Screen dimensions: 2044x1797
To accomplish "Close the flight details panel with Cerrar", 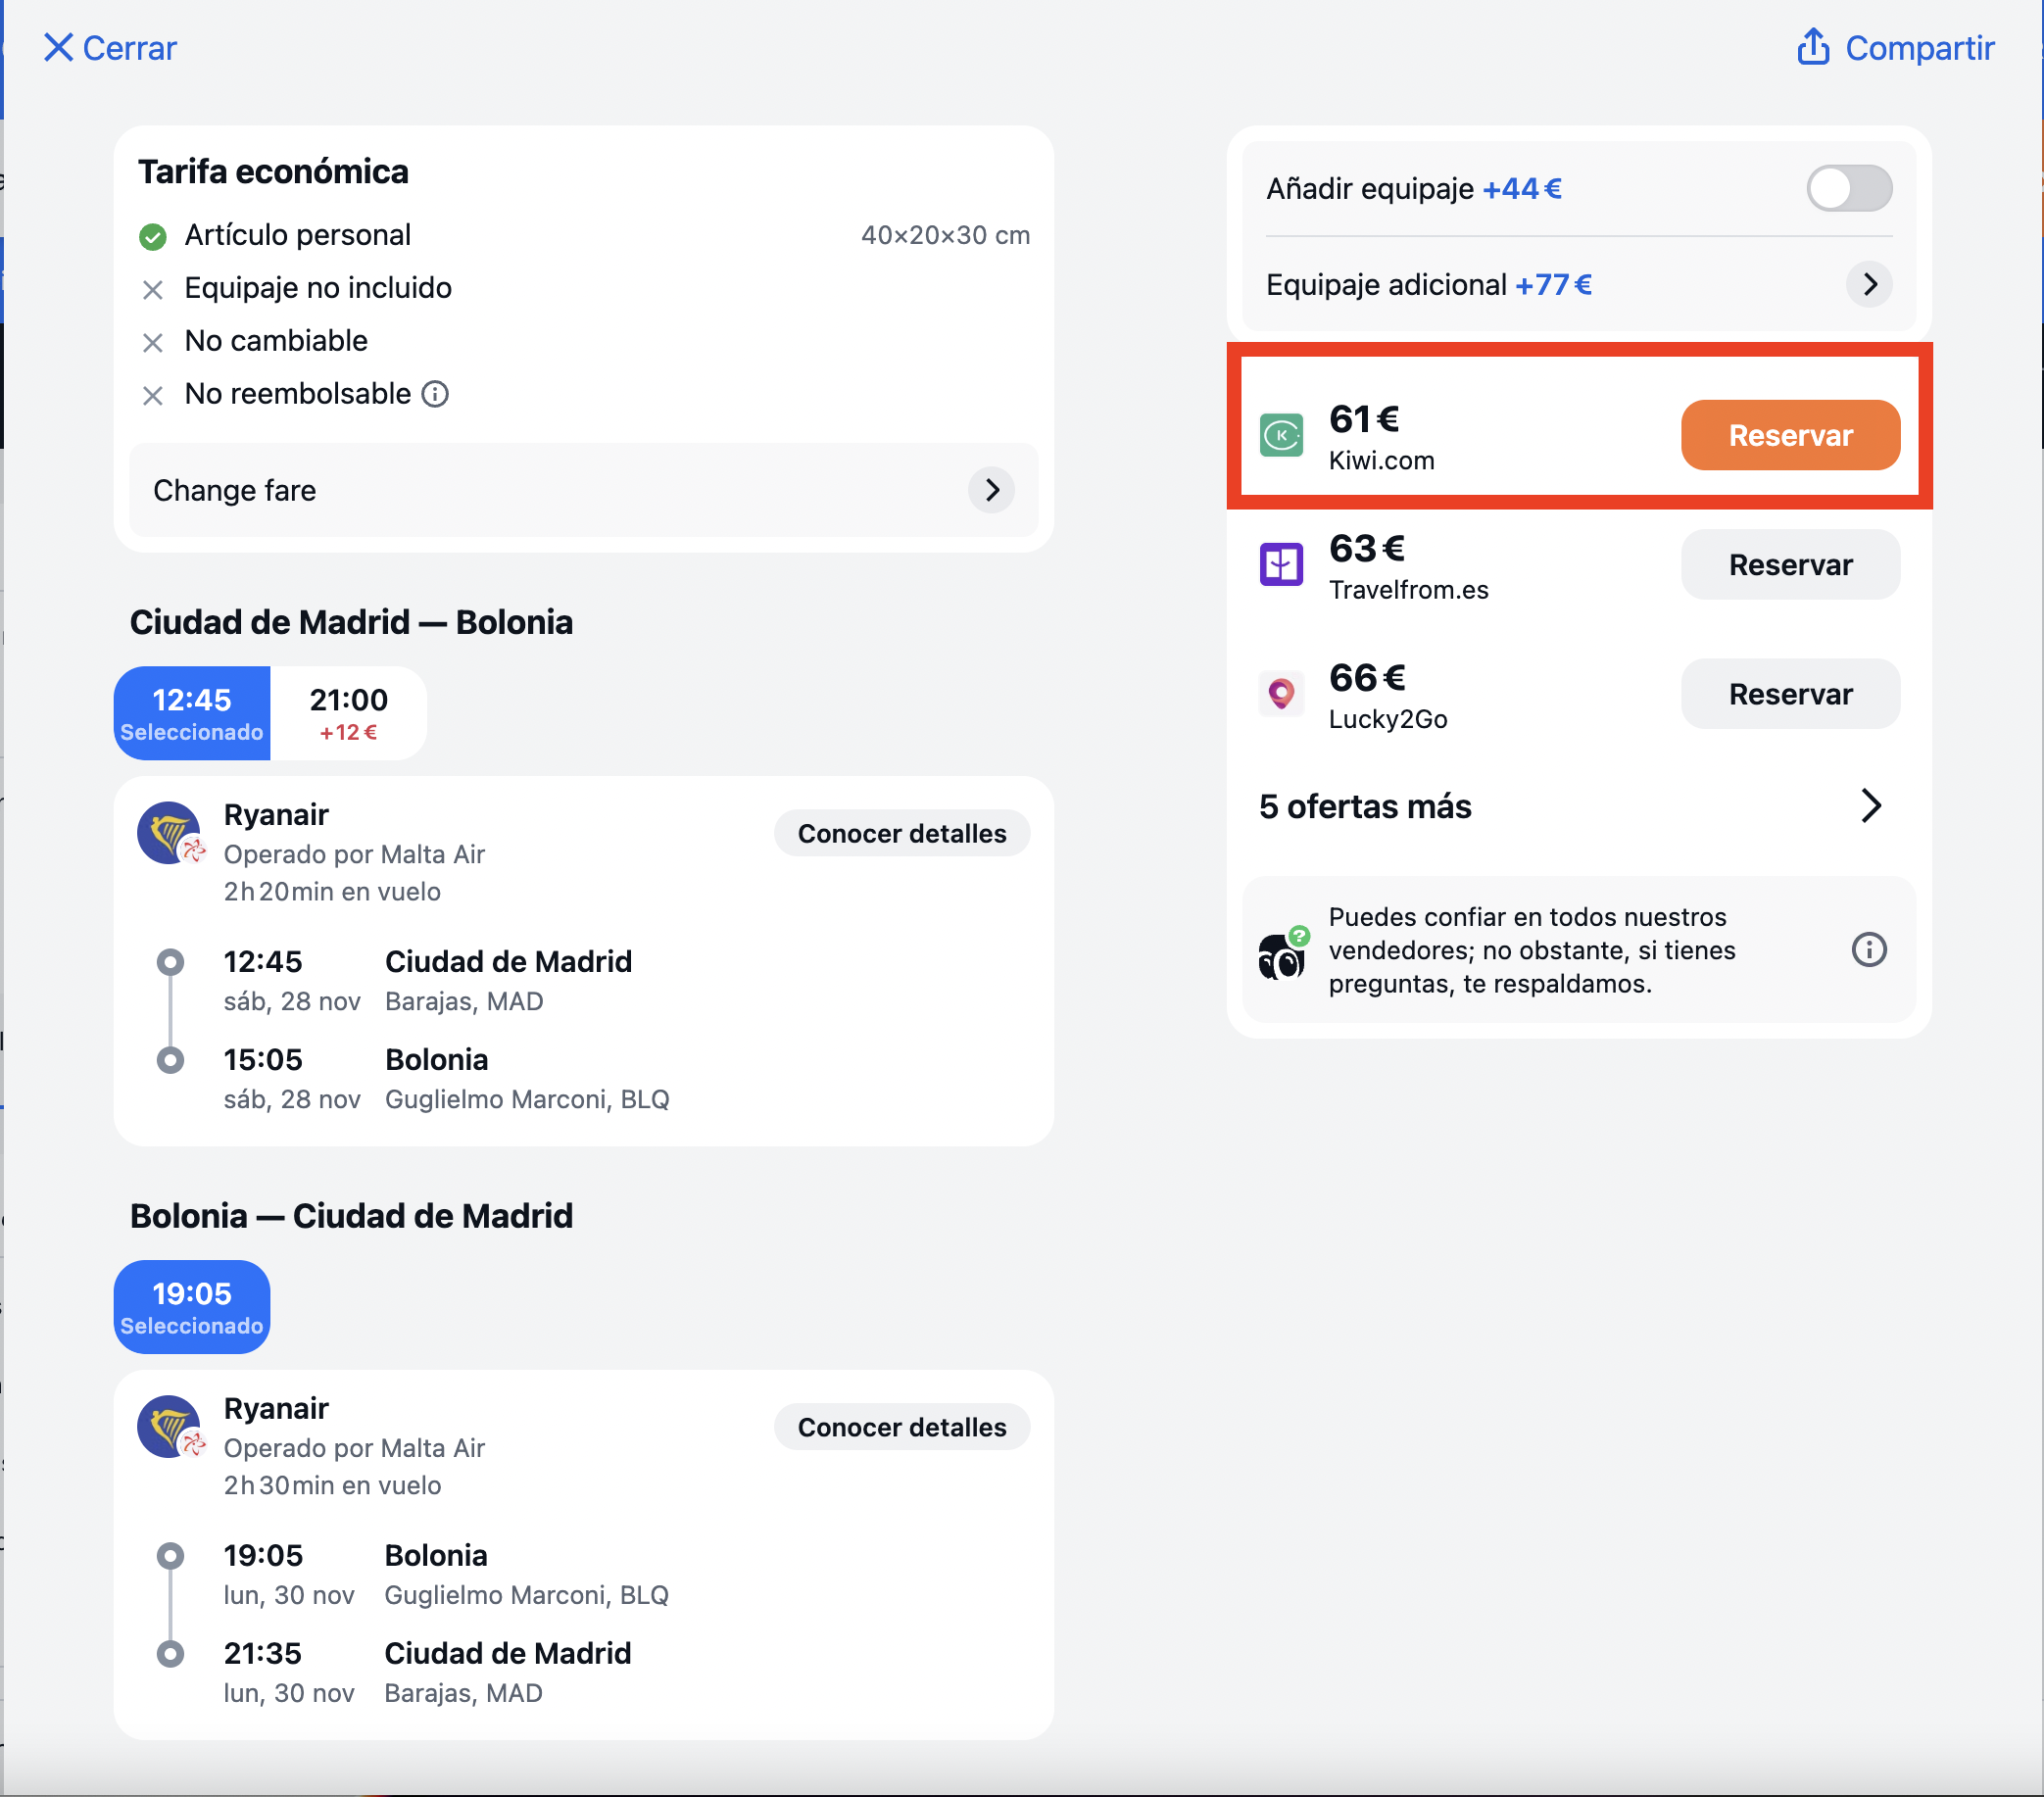I will [109, 47].
